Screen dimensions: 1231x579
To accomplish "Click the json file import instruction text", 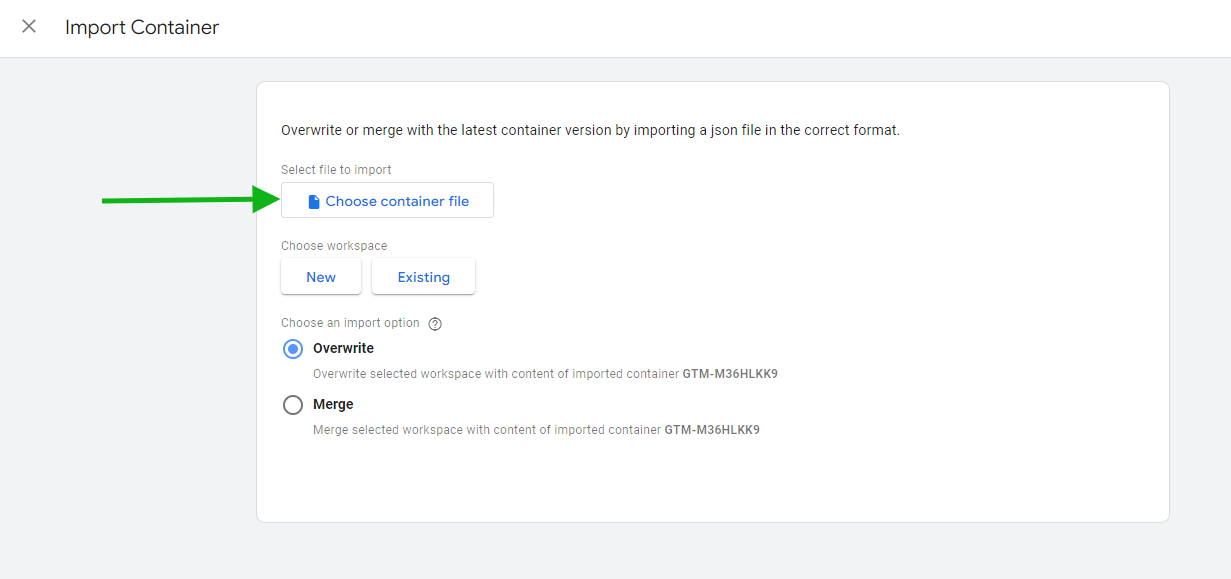I will pyautogui.click(x=590, y=130).
